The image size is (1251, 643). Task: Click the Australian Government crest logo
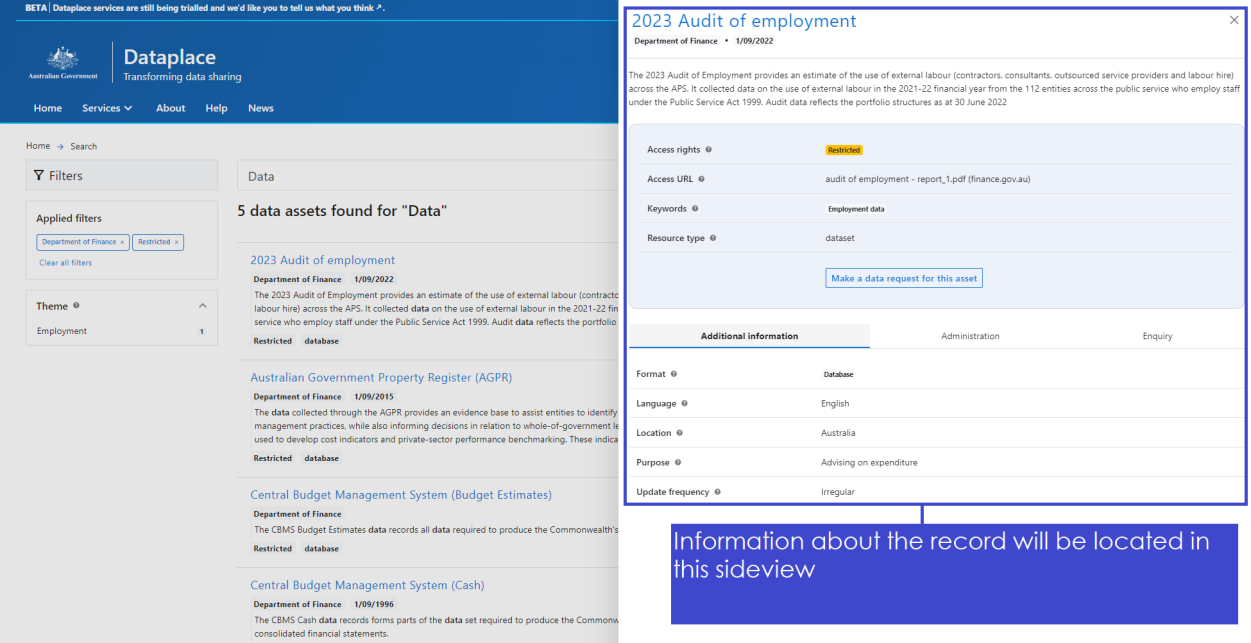click(x=64, y=64)
